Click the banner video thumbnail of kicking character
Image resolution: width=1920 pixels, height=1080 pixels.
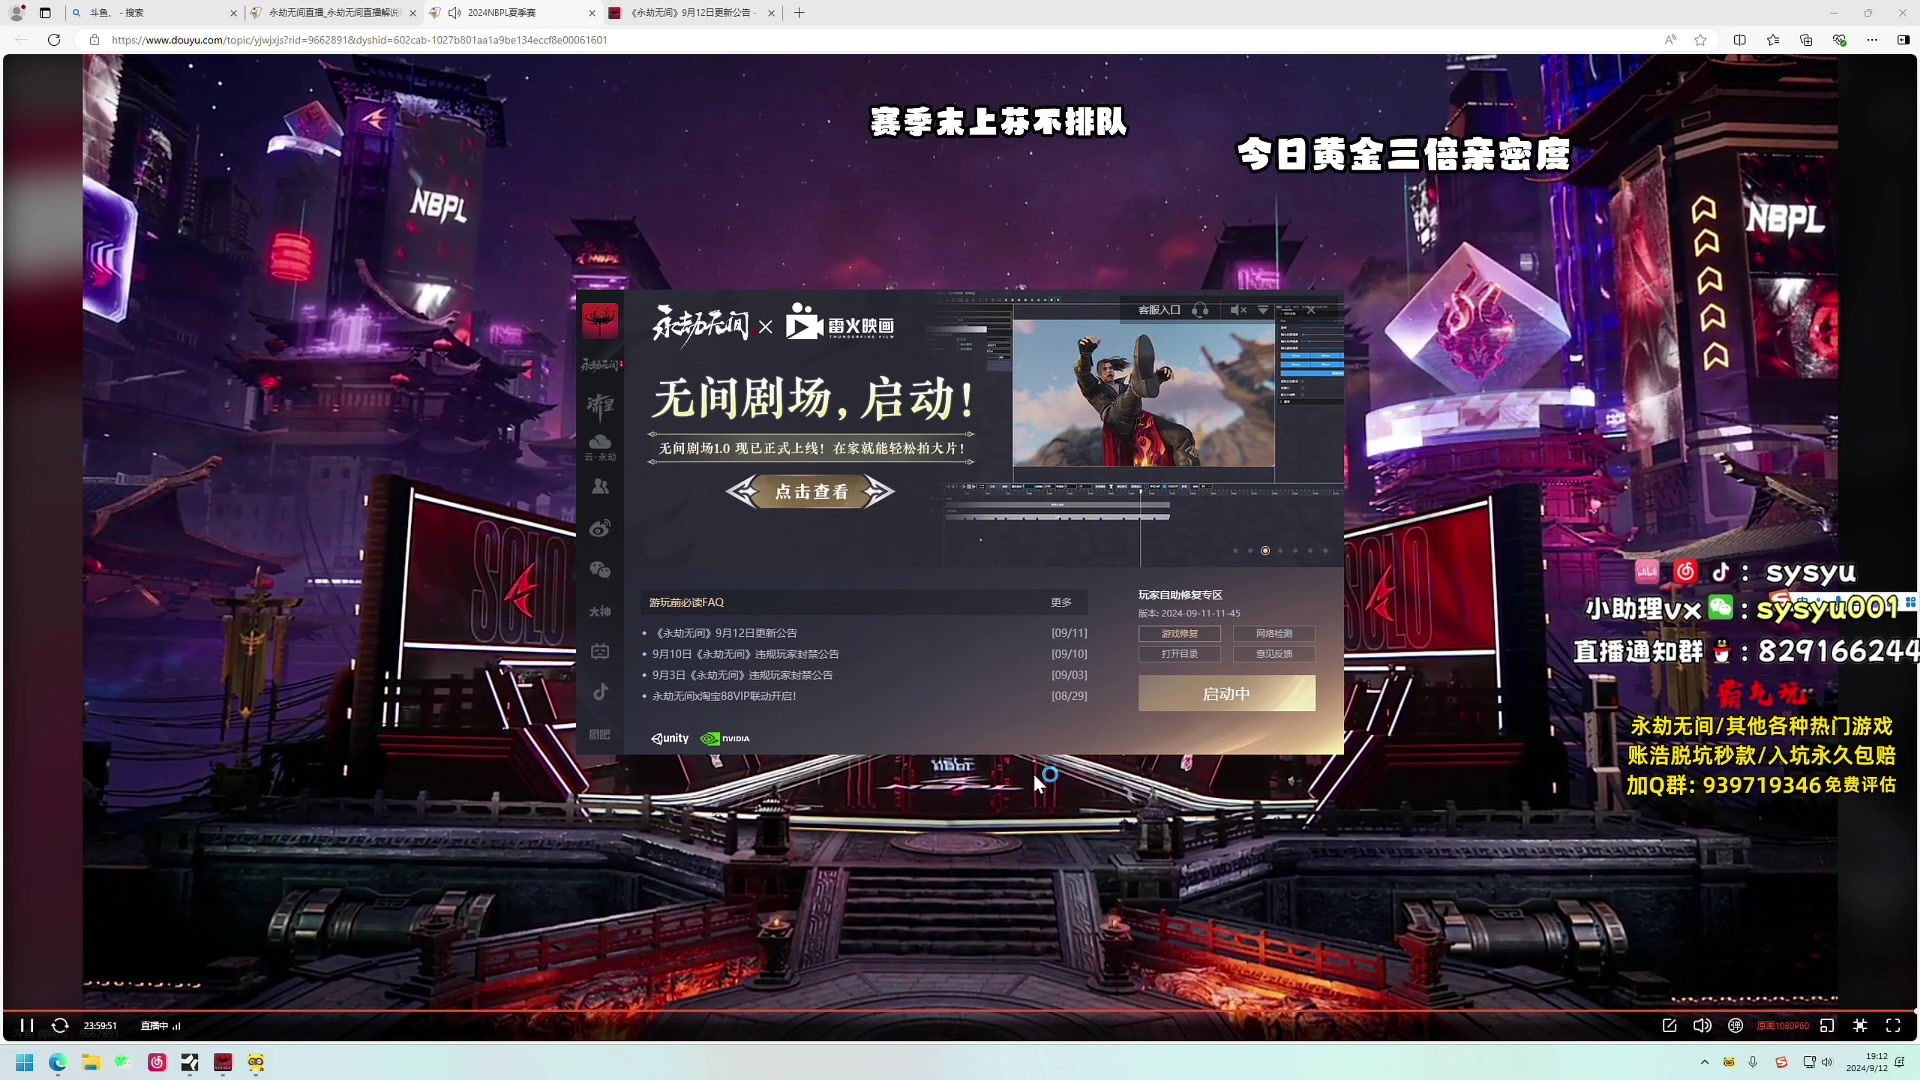pyautogui.click(x=1143, y=393)
